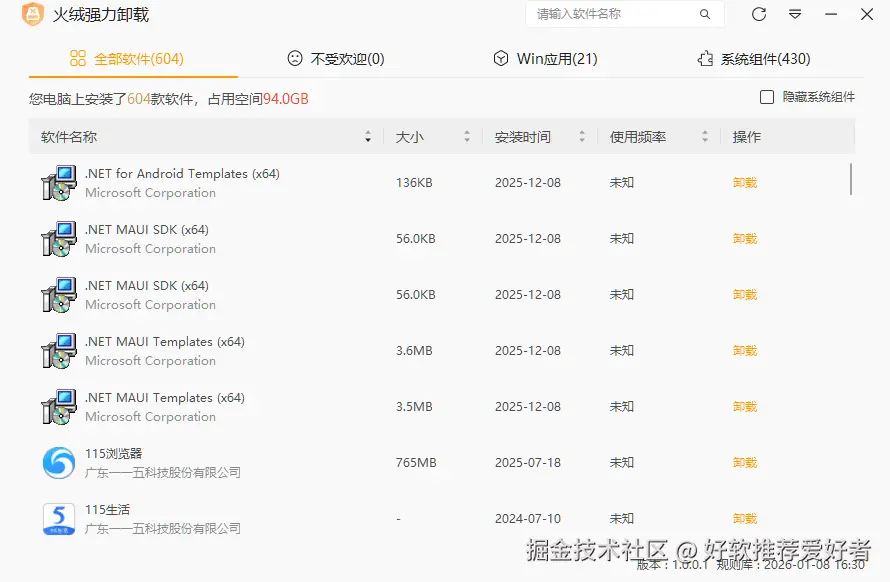The width and height of the screenshot is (890, 582).
Task: Click Microsoft Corporation under .NET for Android
Action: tap(150, 193)
